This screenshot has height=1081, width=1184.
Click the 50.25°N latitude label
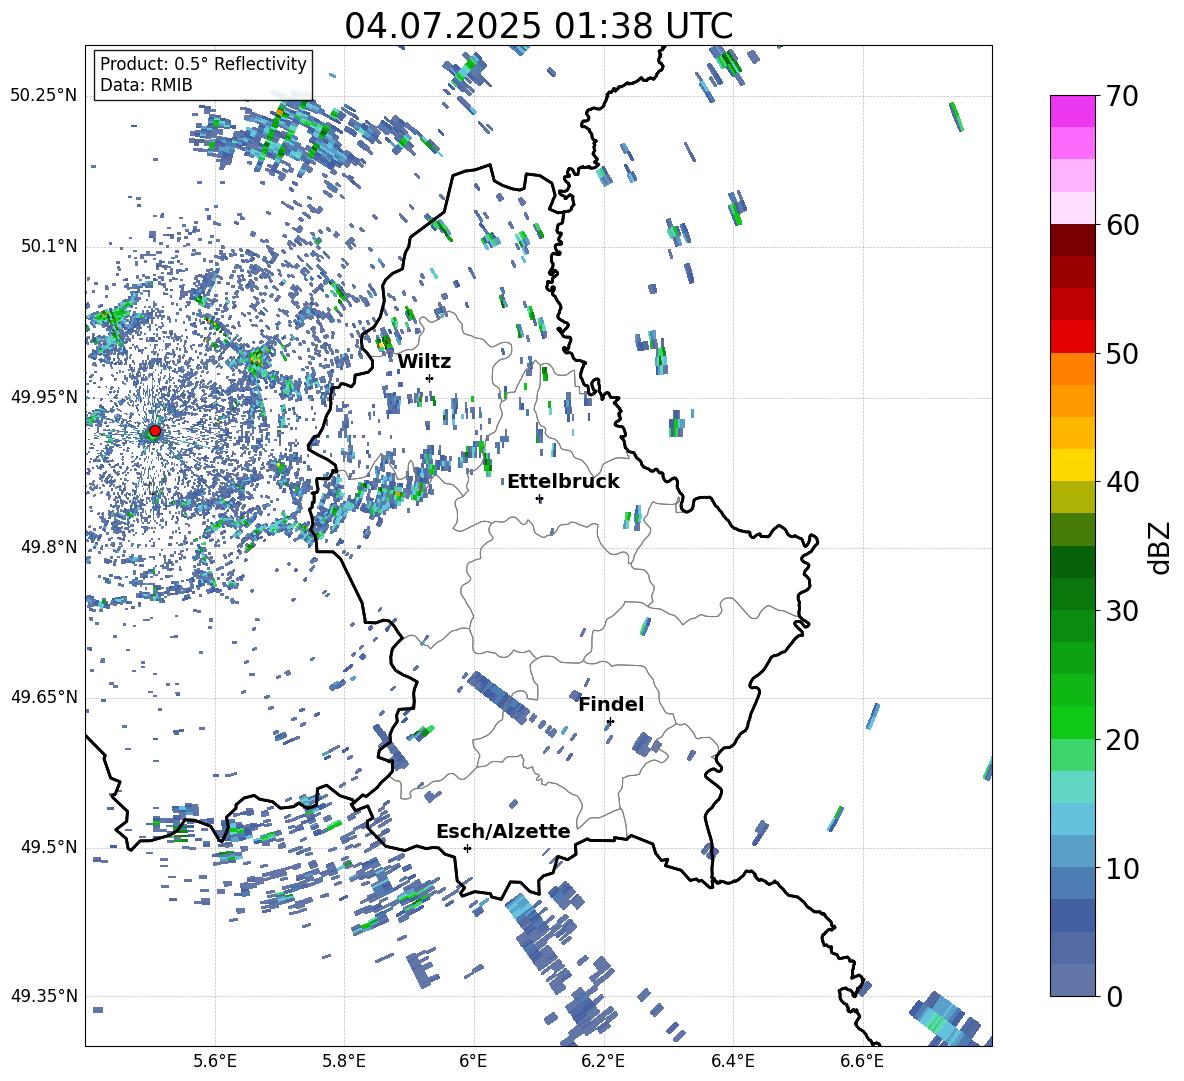click(x=44, y=96)
